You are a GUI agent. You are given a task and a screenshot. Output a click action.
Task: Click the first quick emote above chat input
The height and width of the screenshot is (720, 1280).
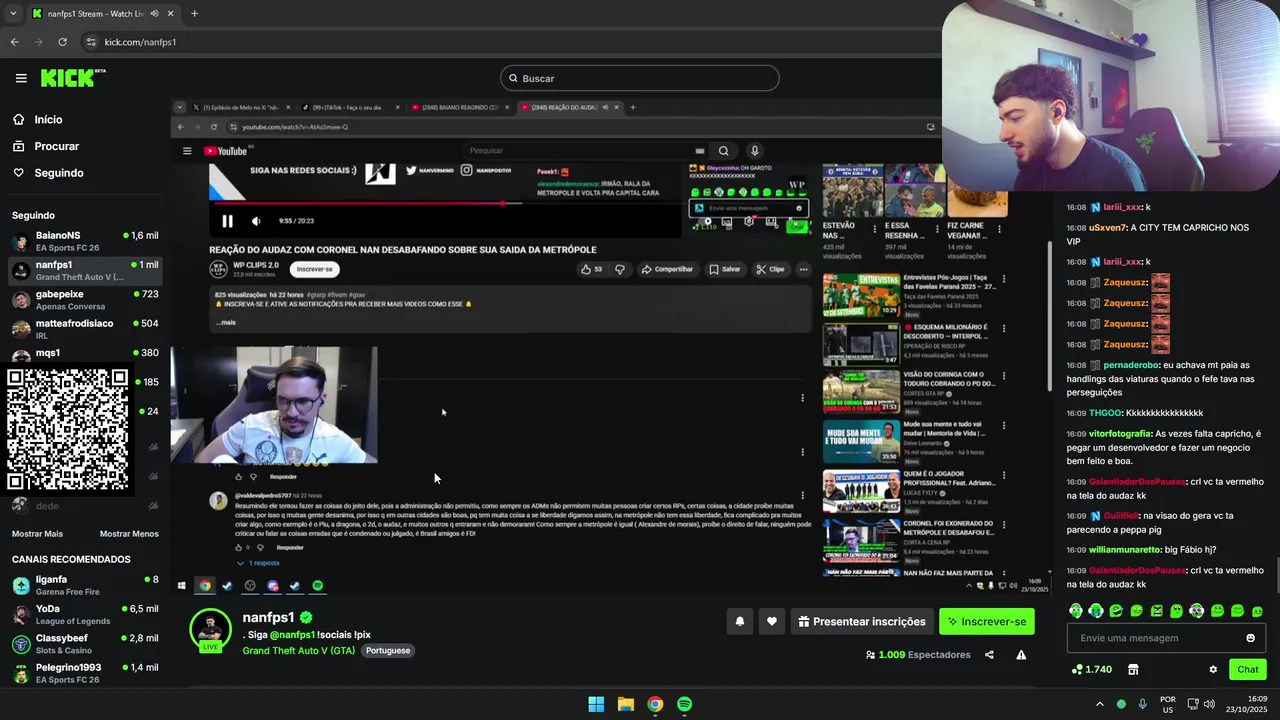(x=1076, y=610)
